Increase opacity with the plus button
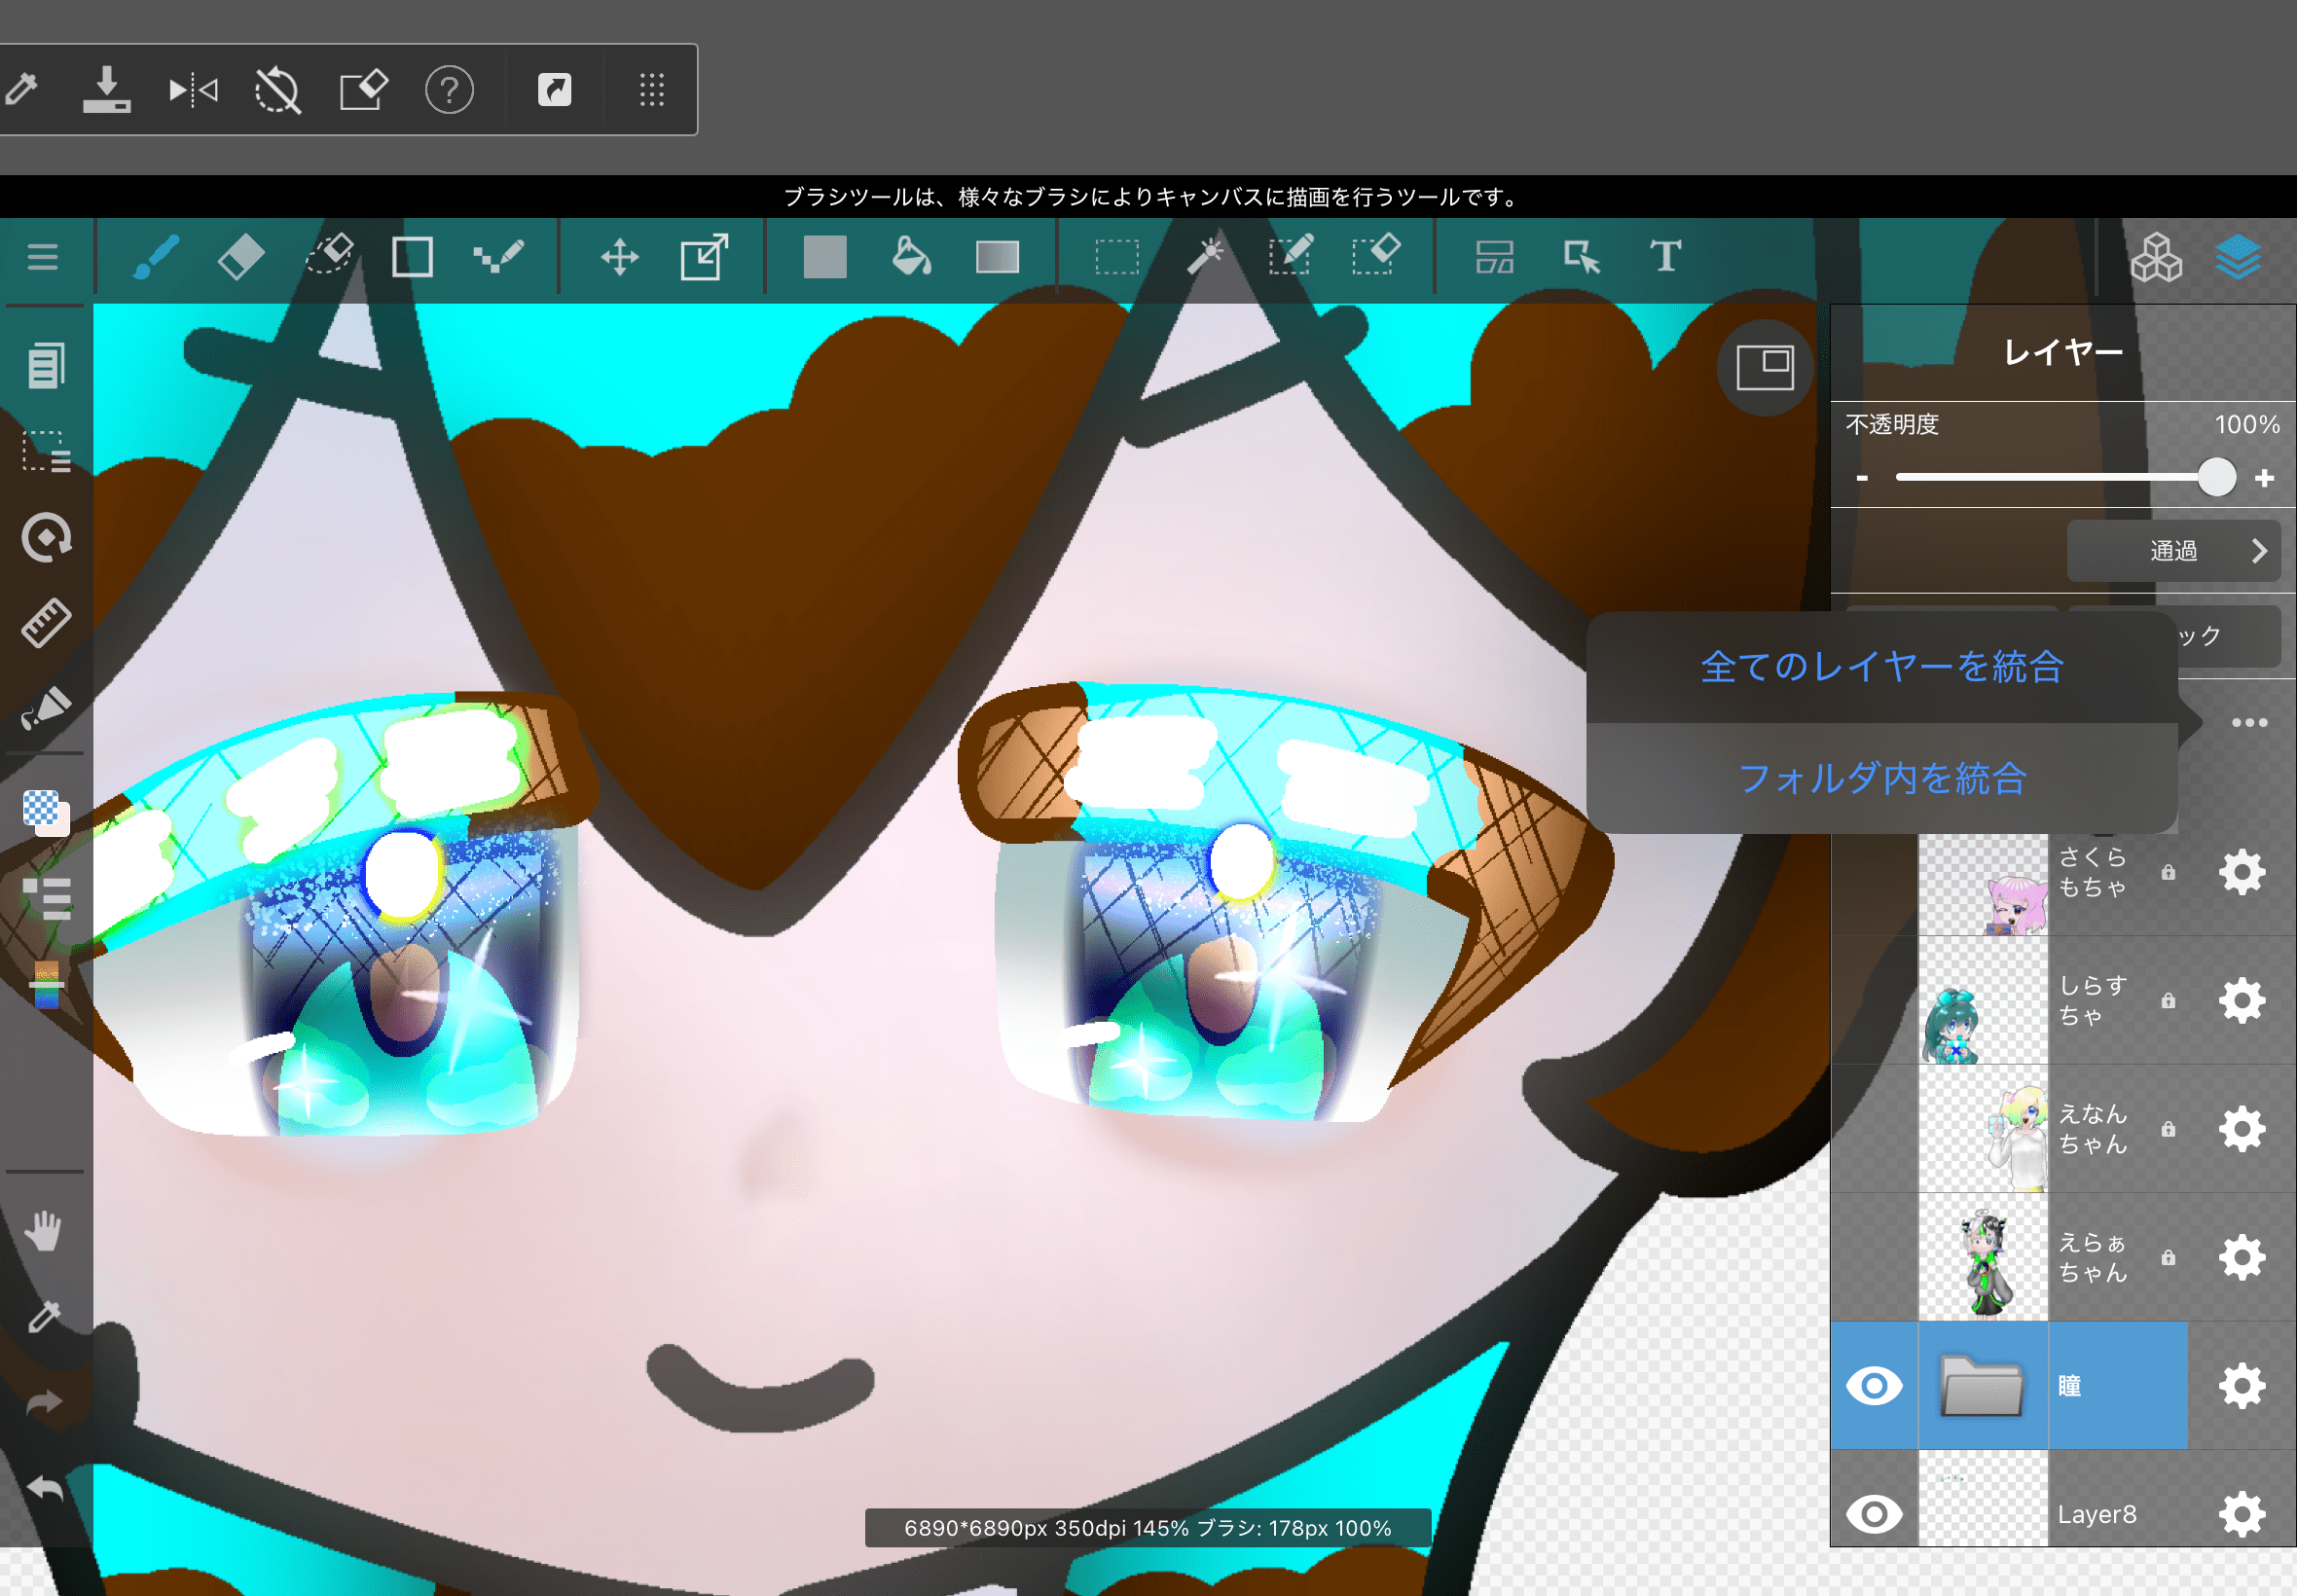This screenshot has width=2297, height=1596. [x=2265, y=478]
